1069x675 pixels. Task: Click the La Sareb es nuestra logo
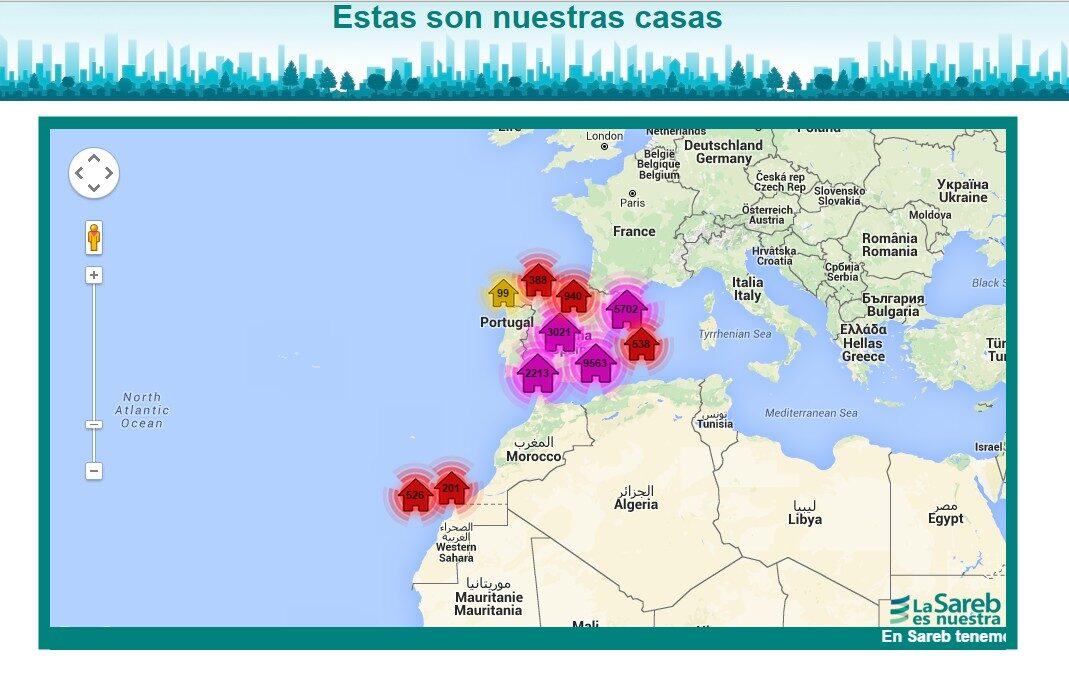[945, 608]
